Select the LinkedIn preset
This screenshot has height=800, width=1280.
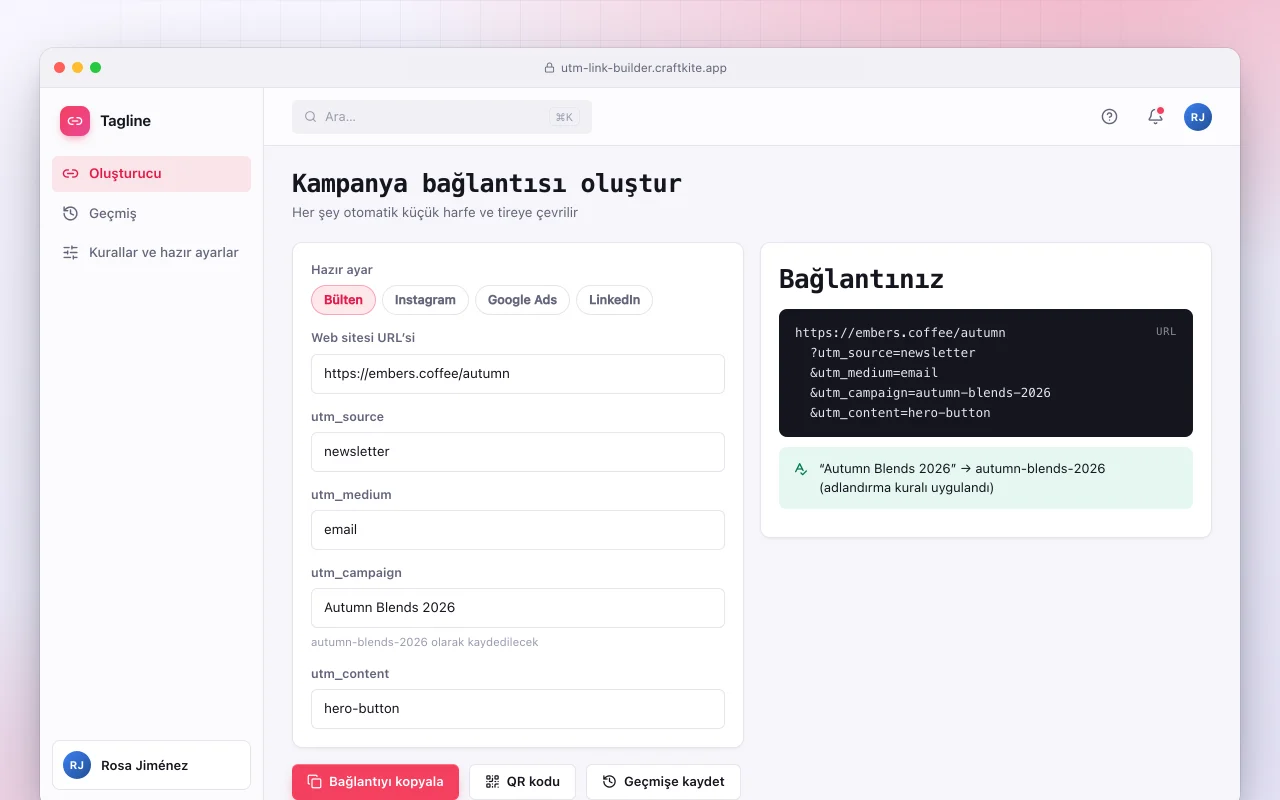click(x=614, y=300)
